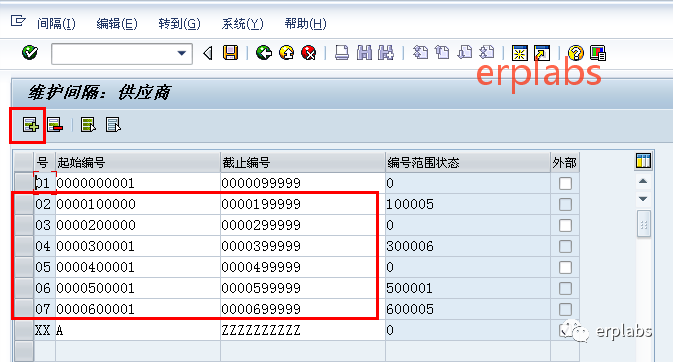This screenshot has height=362, width=673.
Task: Open the 转到(G) menu
Action: [179, 23]
